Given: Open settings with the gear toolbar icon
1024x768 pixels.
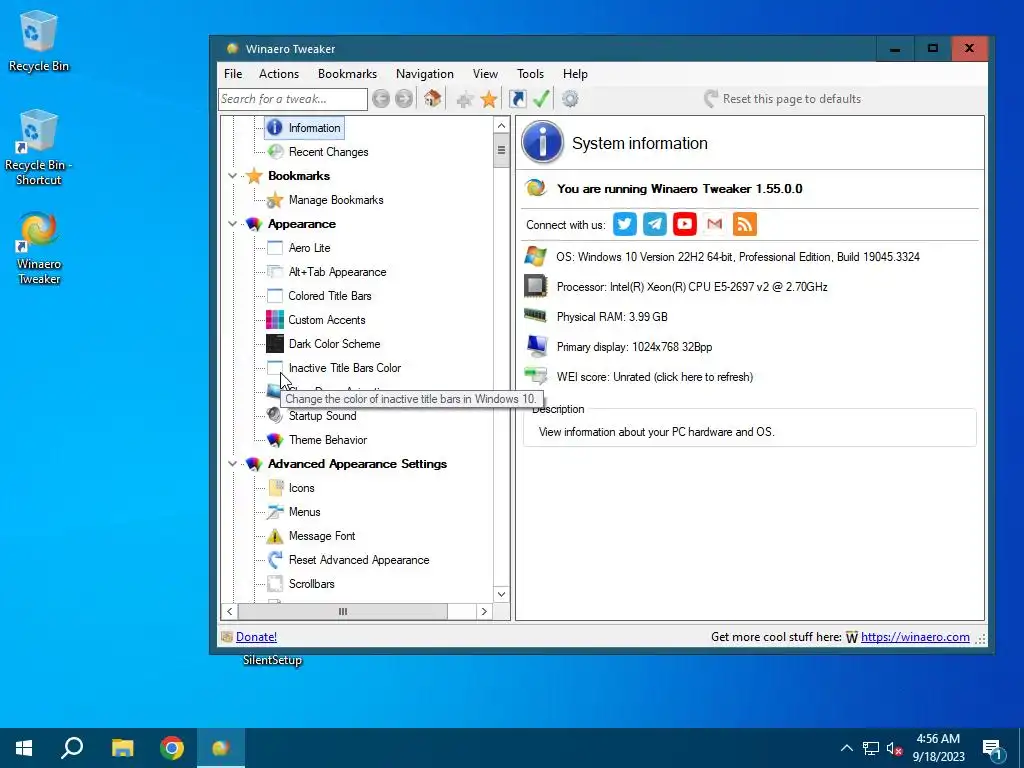Looking at the screenshot, I should pyautogui.click(x=570, y=99).
